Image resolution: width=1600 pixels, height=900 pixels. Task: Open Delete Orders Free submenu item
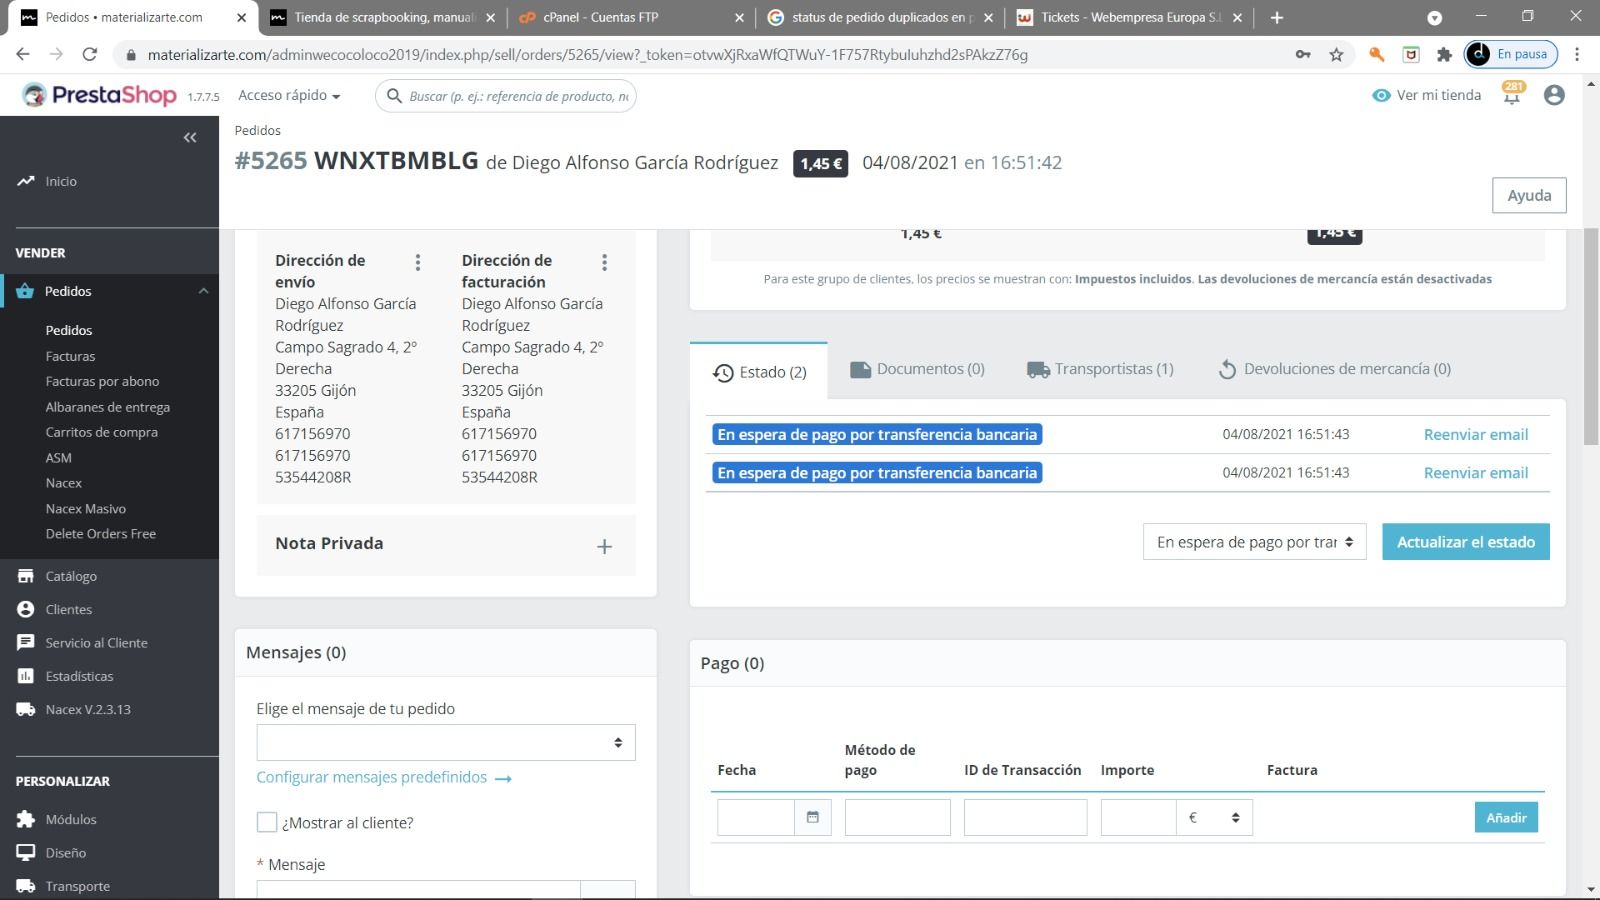(100, 534)
